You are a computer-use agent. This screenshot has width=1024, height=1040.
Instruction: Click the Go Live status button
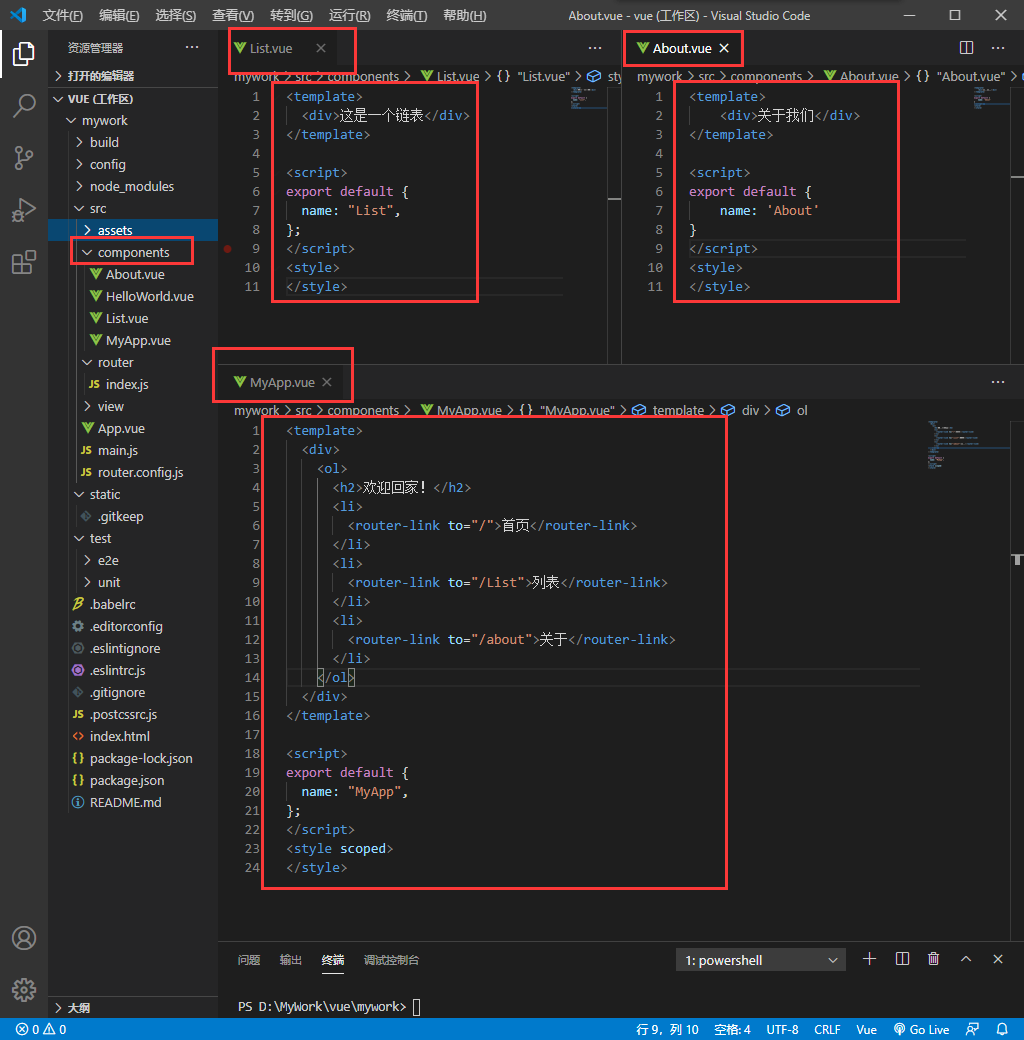point(921,1029)
